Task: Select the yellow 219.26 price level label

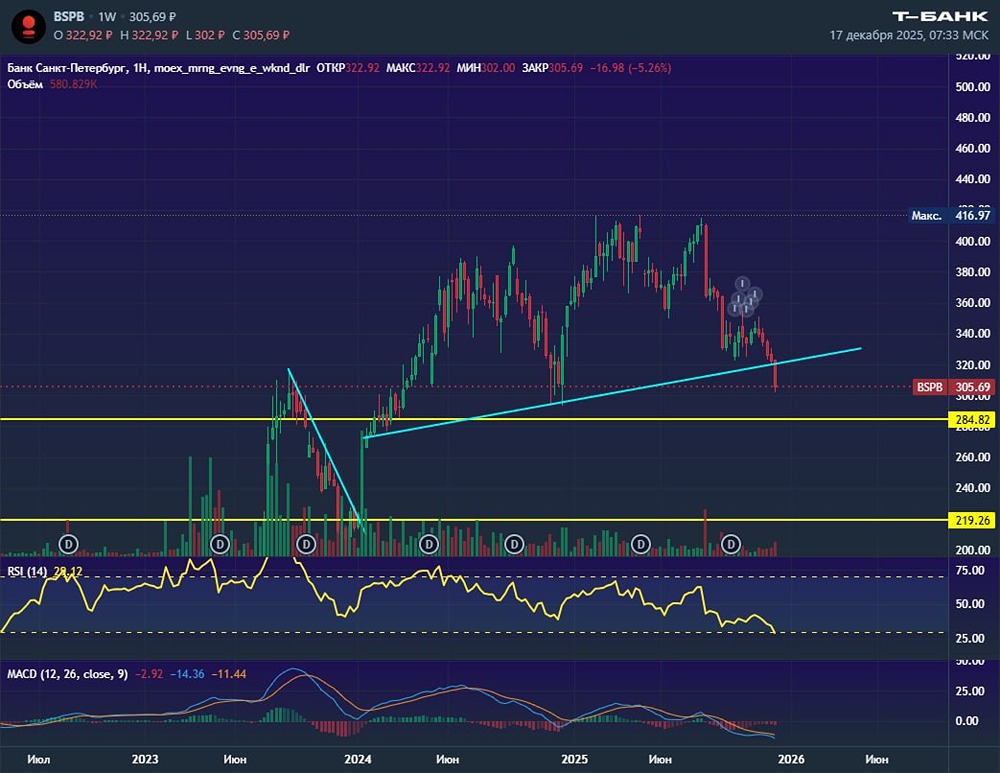Action: click(x=969, y=521)
